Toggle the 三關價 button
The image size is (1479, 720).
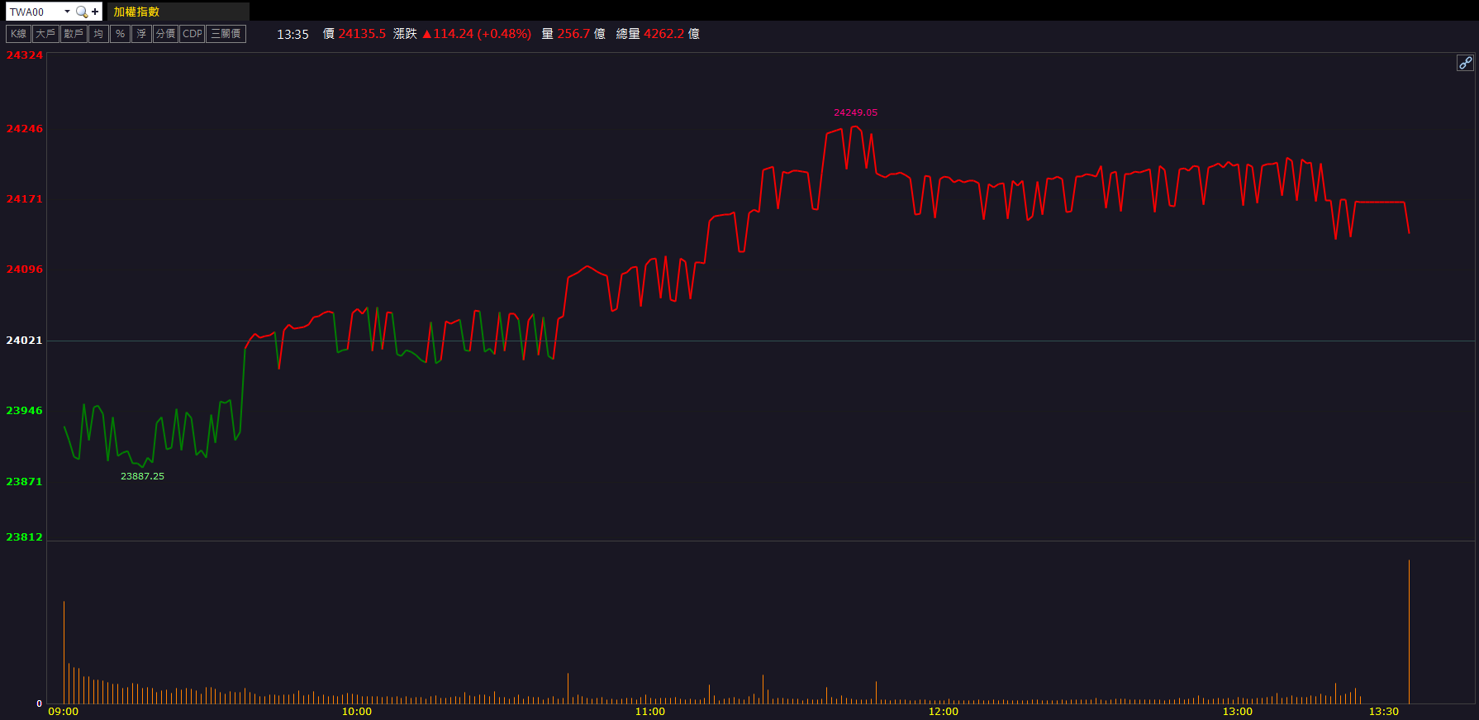point(226,34)
